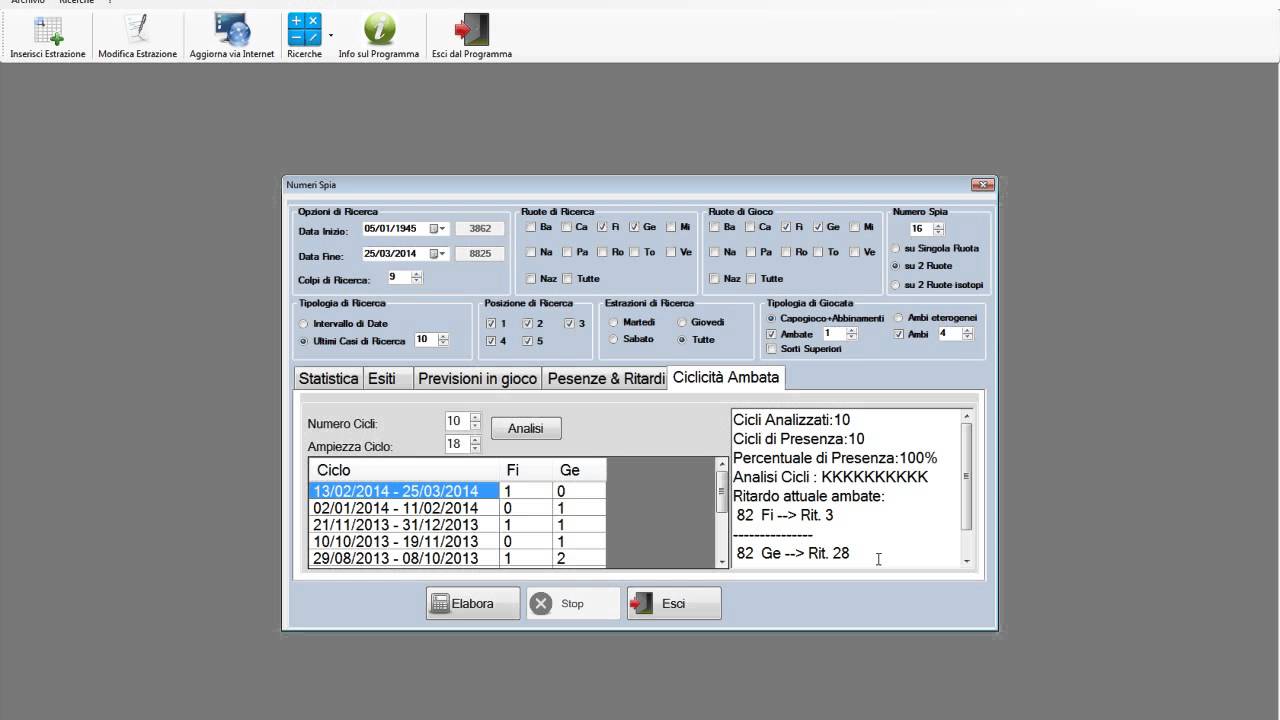This screenshot has height=720, width=1280.
Task: Select Ultimi Casi di Ricerca option
Action: pos(304,341)
